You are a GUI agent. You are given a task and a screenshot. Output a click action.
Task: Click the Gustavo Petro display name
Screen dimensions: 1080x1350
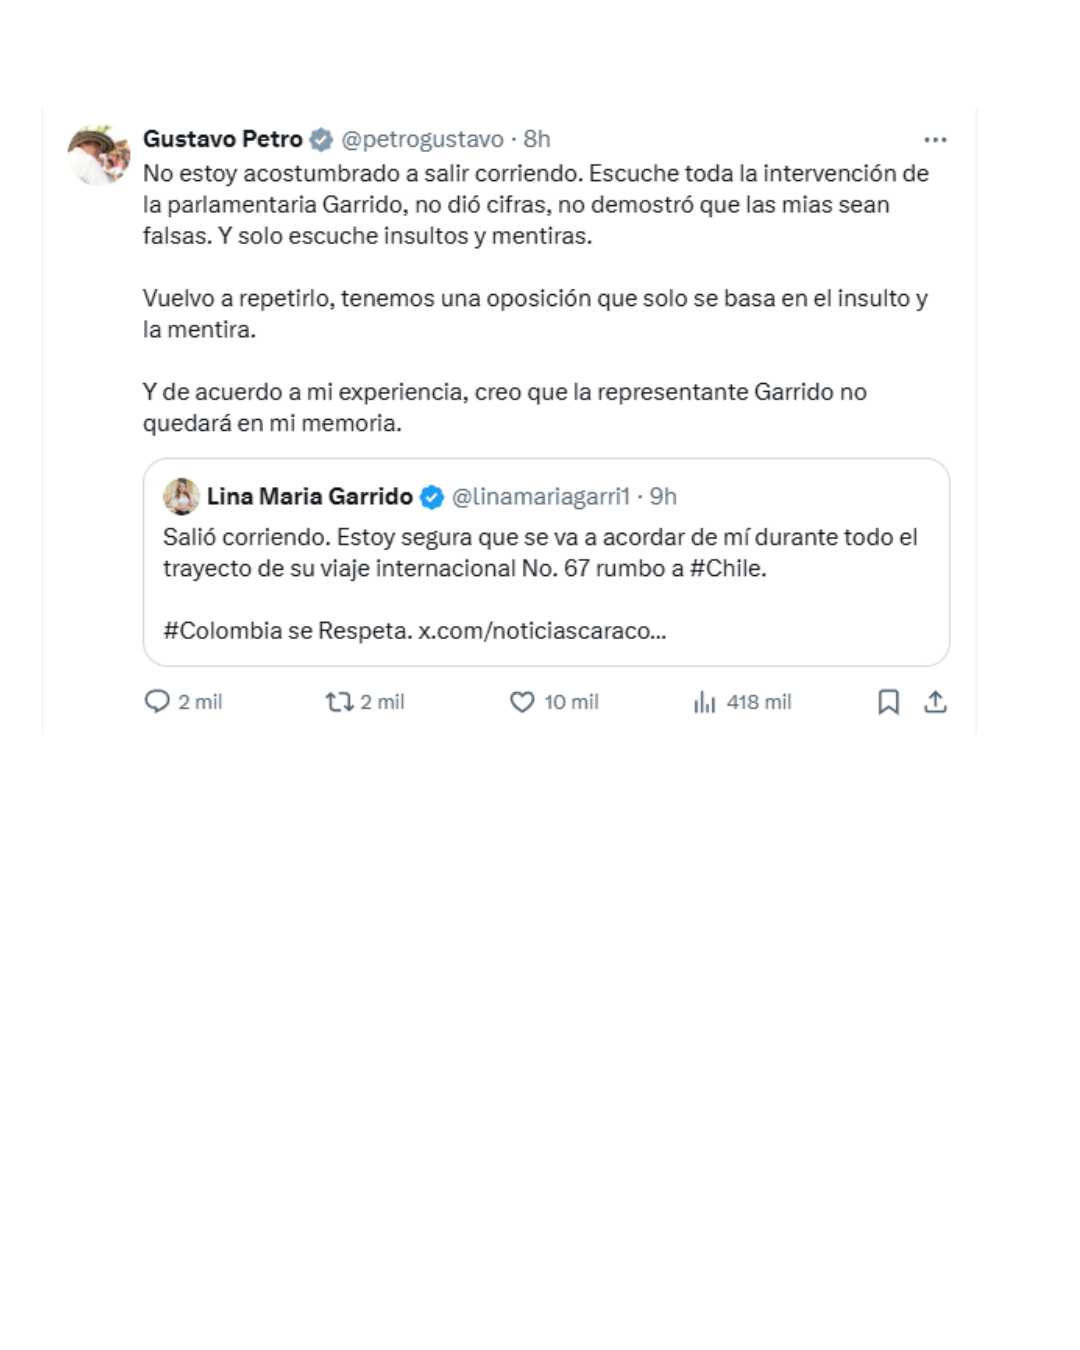coord(223,139)
